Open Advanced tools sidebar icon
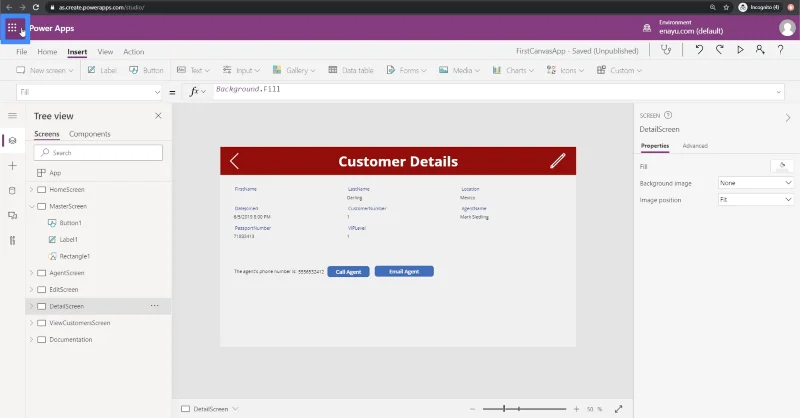 (13, 240)
